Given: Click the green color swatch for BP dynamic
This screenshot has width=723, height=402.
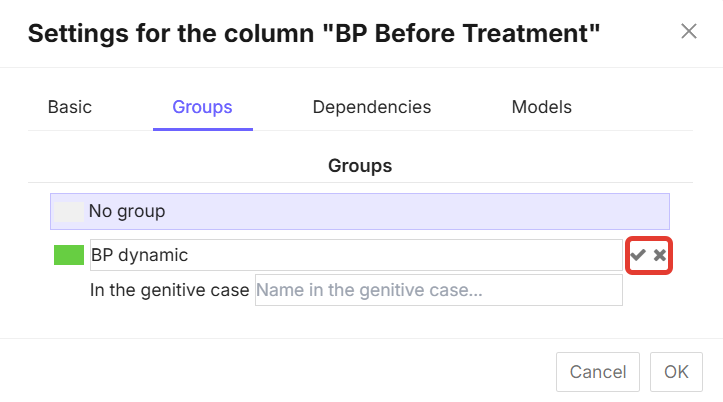Looking at the screenshot, I should pos(69,255).
